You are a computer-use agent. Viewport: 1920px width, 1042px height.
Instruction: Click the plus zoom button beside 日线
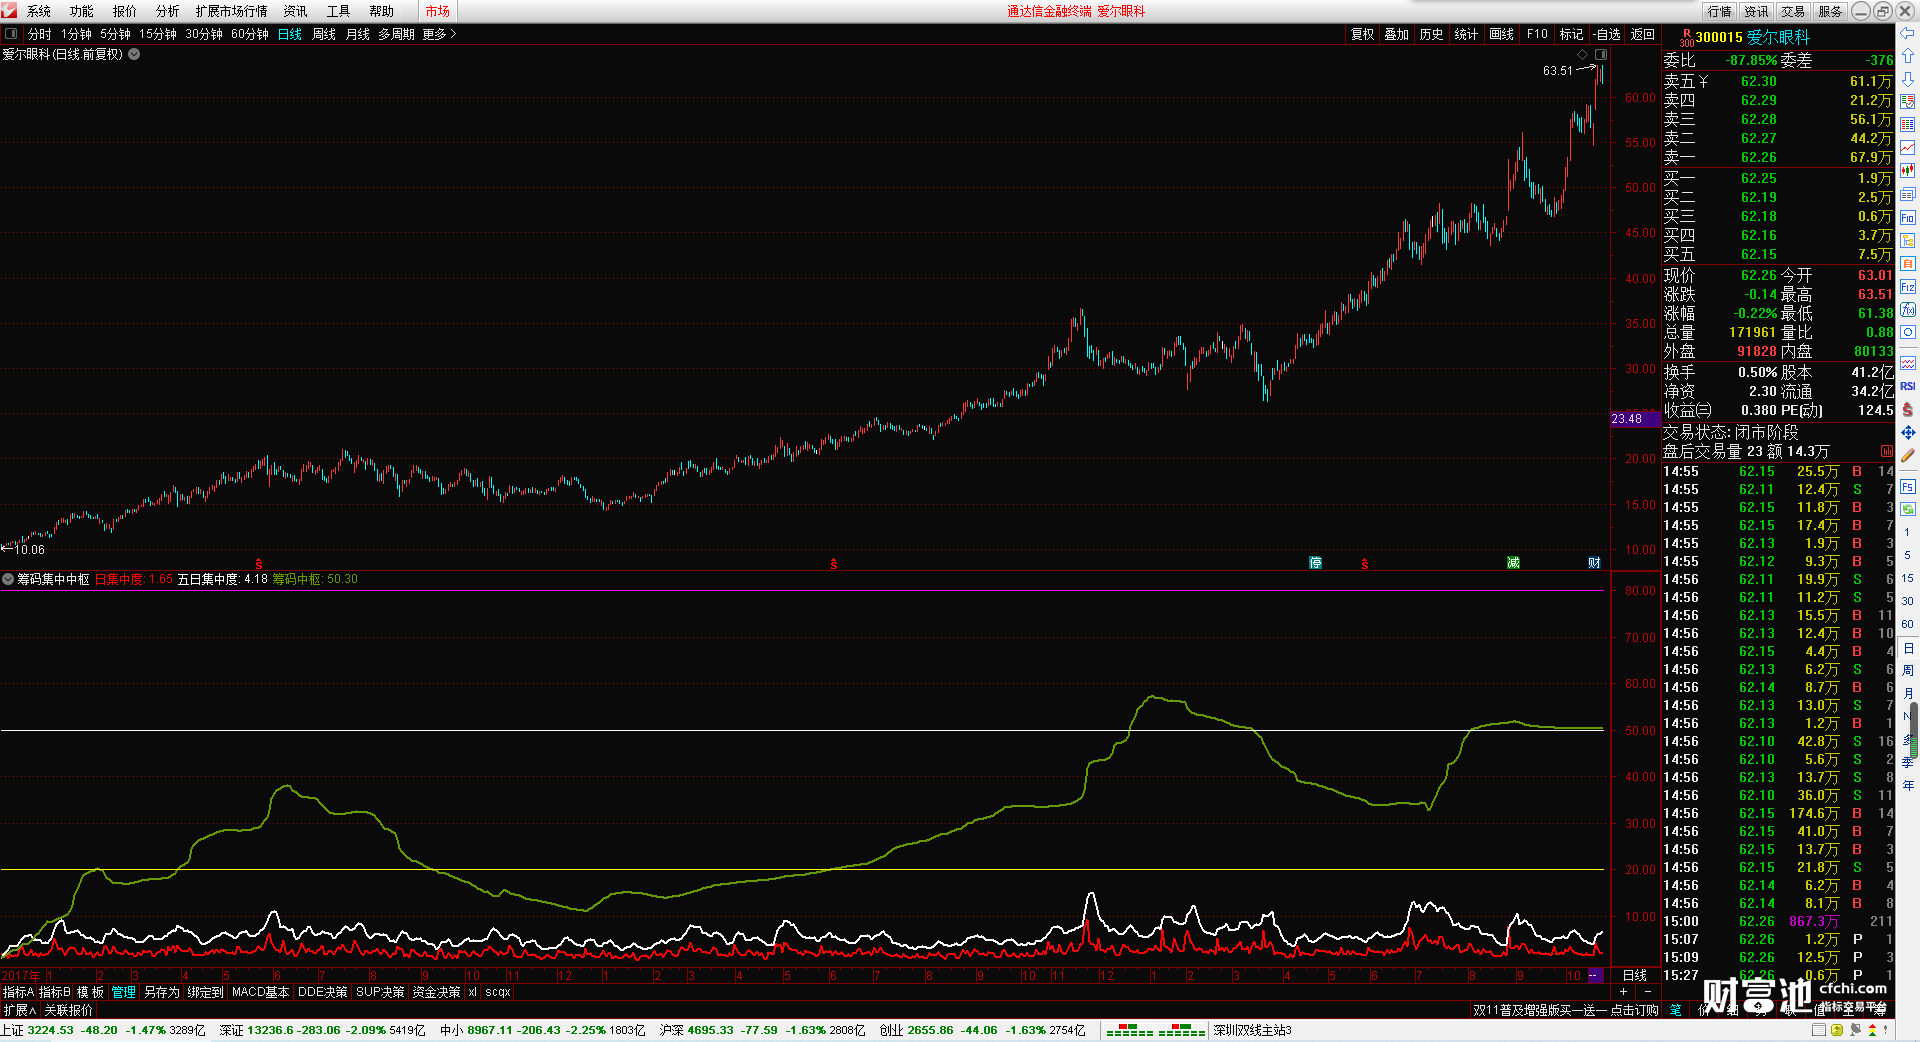click(x=1623, y=992)
